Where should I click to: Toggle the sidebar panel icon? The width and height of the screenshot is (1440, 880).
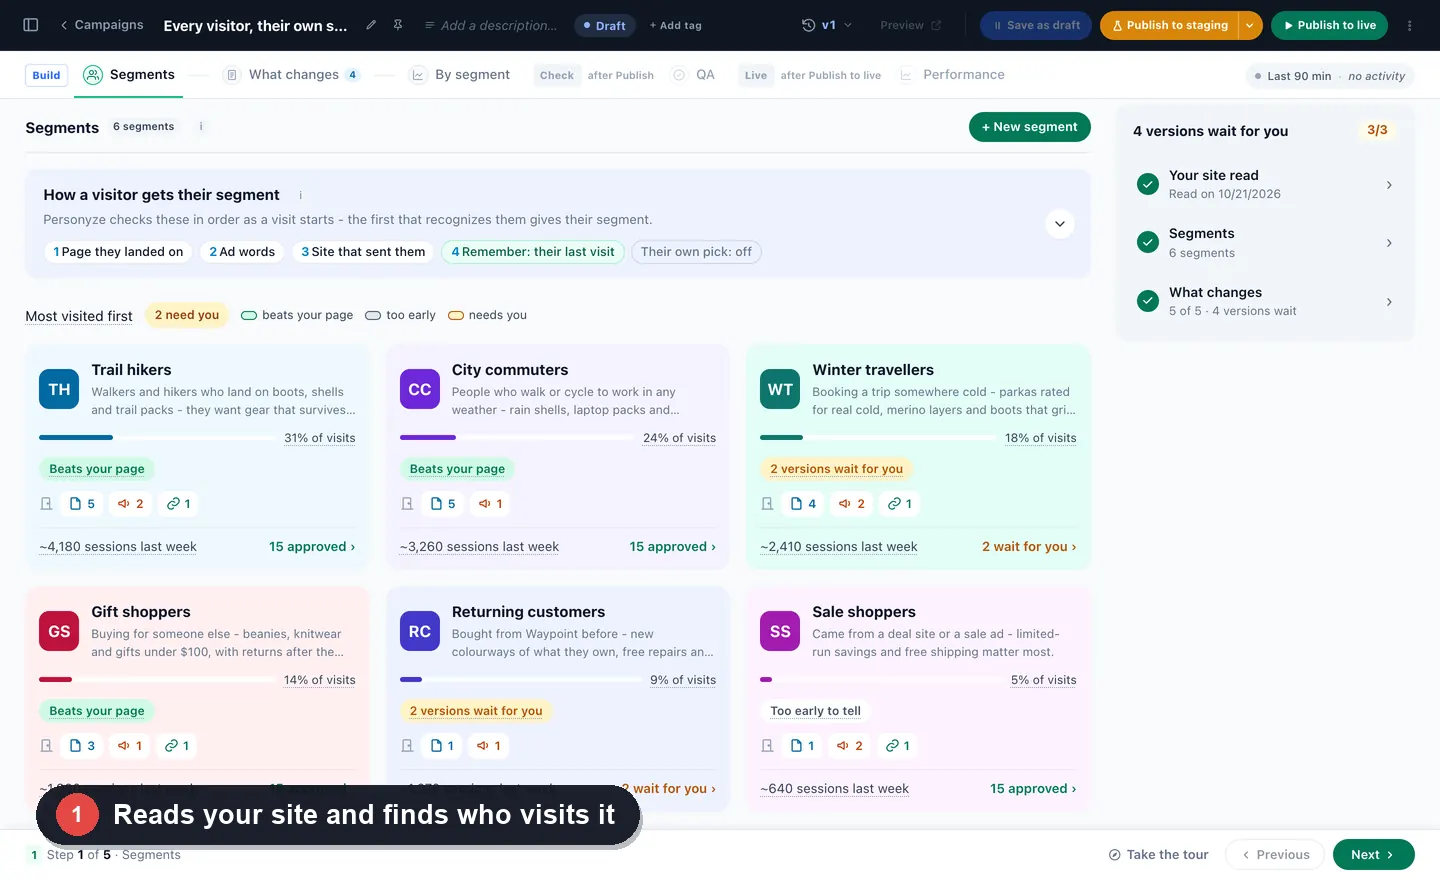coord(31,25)
